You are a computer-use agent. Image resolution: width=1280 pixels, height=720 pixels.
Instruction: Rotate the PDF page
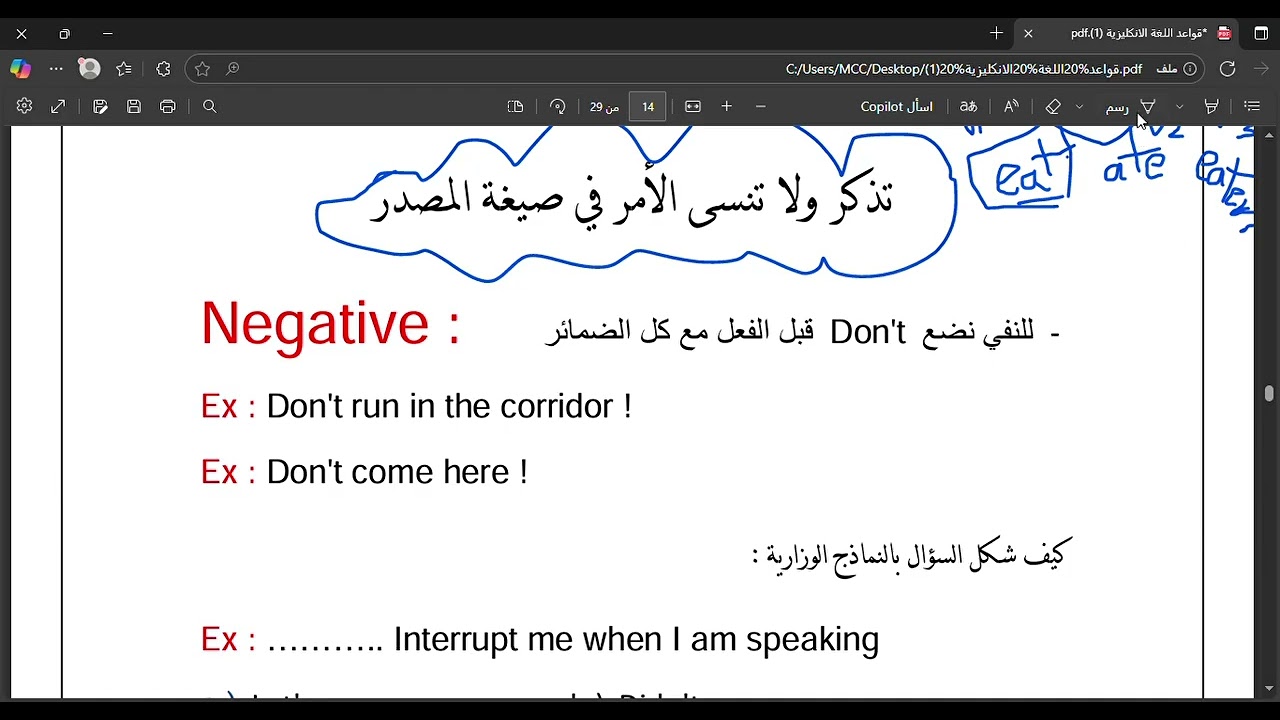coord(558,106)
